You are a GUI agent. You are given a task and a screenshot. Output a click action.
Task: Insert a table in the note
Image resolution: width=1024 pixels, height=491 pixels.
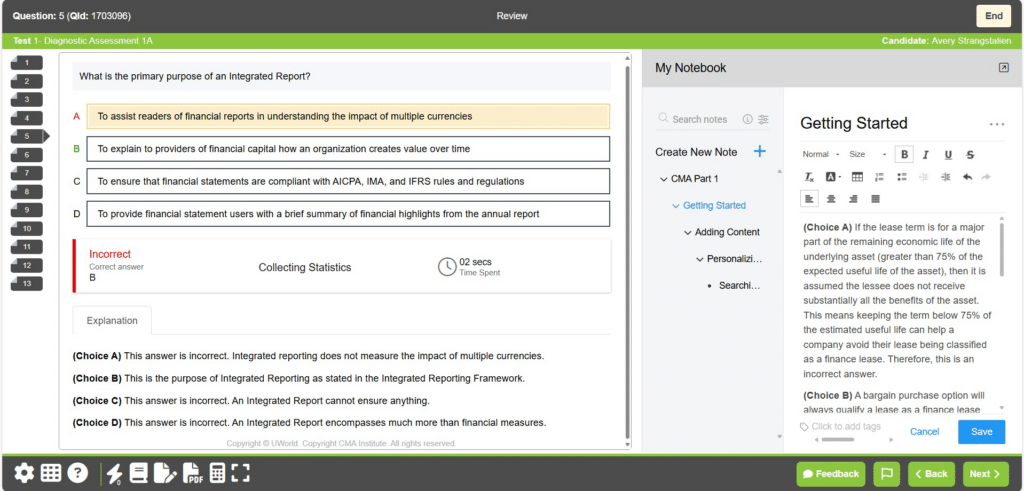pyautogui.click(x=857, y=177)
